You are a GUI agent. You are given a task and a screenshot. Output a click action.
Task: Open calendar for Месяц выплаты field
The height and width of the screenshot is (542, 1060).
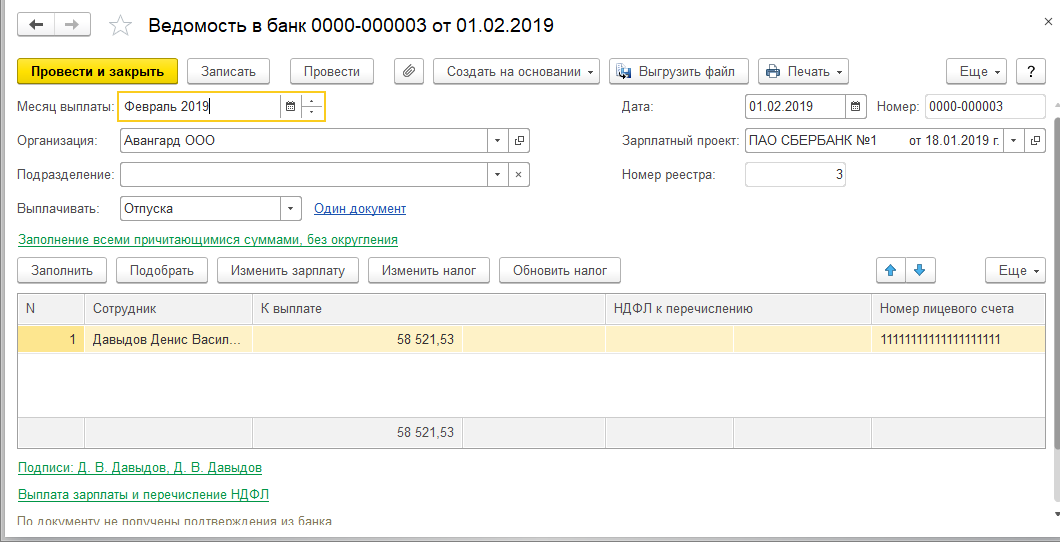290,106
